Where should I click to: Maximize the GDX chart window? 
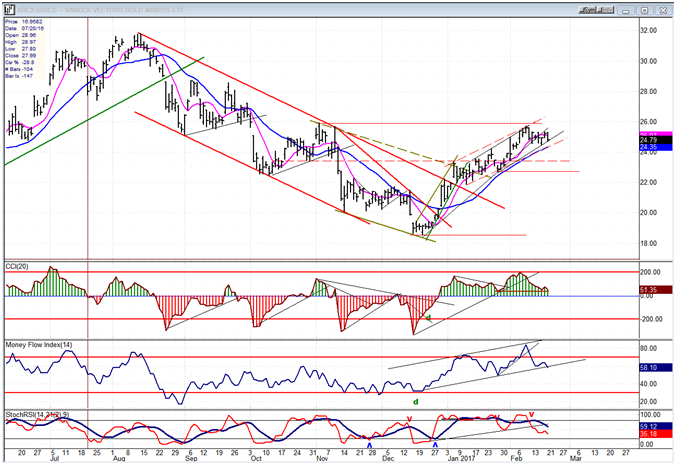click(644, 10)
